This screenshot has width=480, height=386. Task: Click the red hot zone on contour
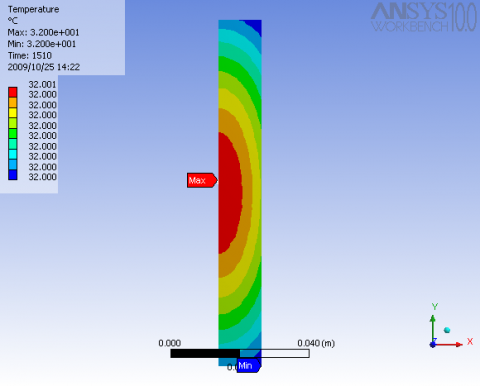coord(229,193)
